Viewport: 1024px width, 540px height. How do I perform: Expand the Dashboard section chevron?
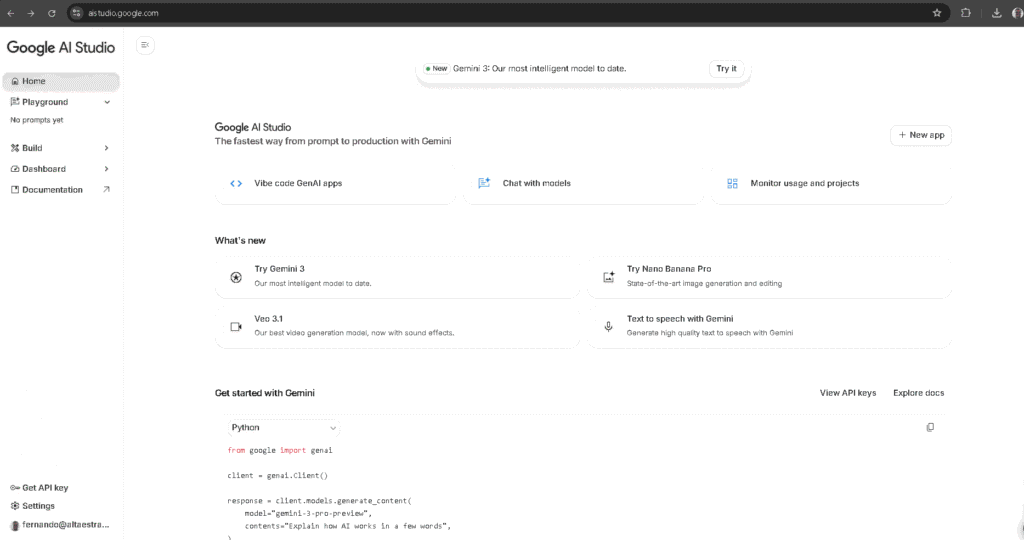[106, 169]
